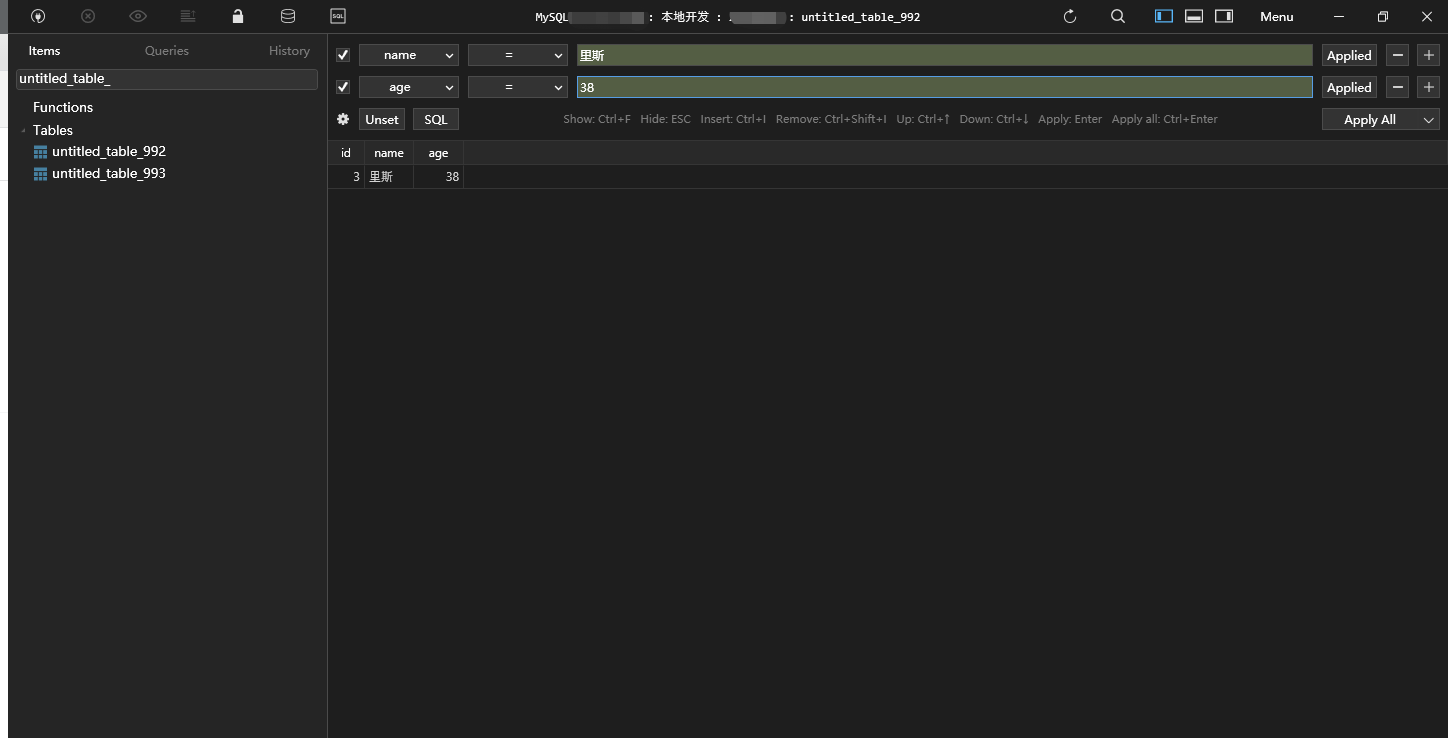This screenshot has width=1448, height=738.
Task: Select the untitled_table_993 table in the sidebar
Action: point(109,173)
